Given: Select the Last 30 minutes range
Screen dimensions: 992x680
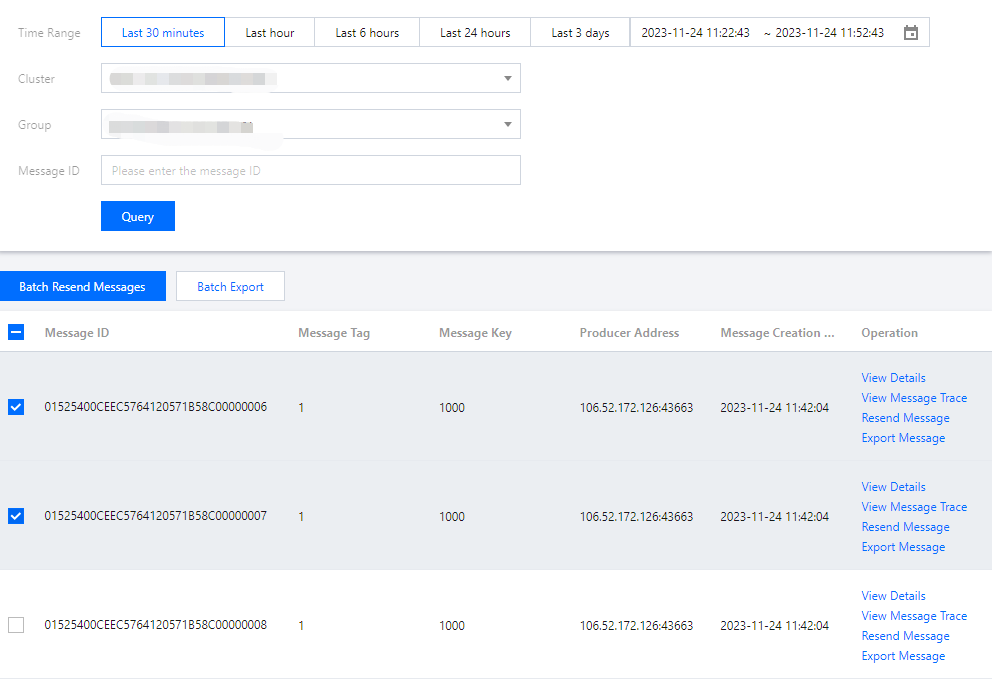Looking at the screenshot, I should click(x=163, y=33).
